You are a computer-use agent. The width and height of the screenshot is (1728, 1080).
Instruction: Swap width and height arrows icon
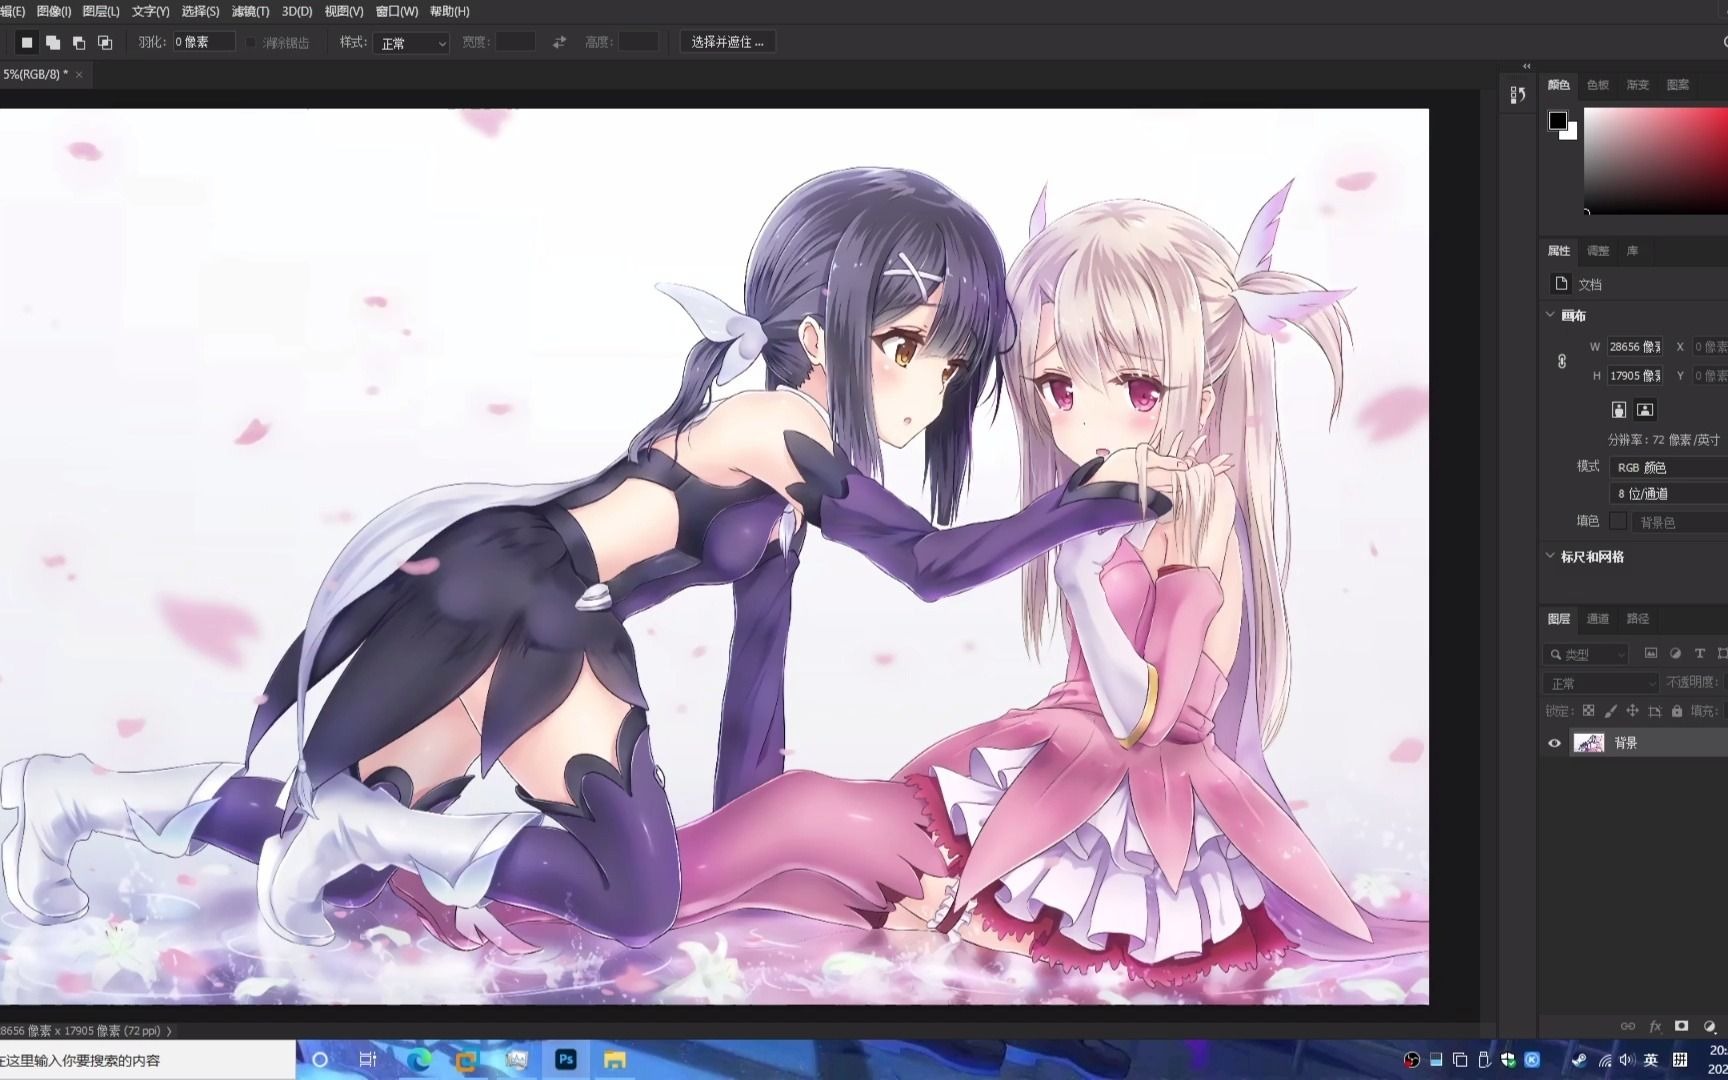click(559, 42)
